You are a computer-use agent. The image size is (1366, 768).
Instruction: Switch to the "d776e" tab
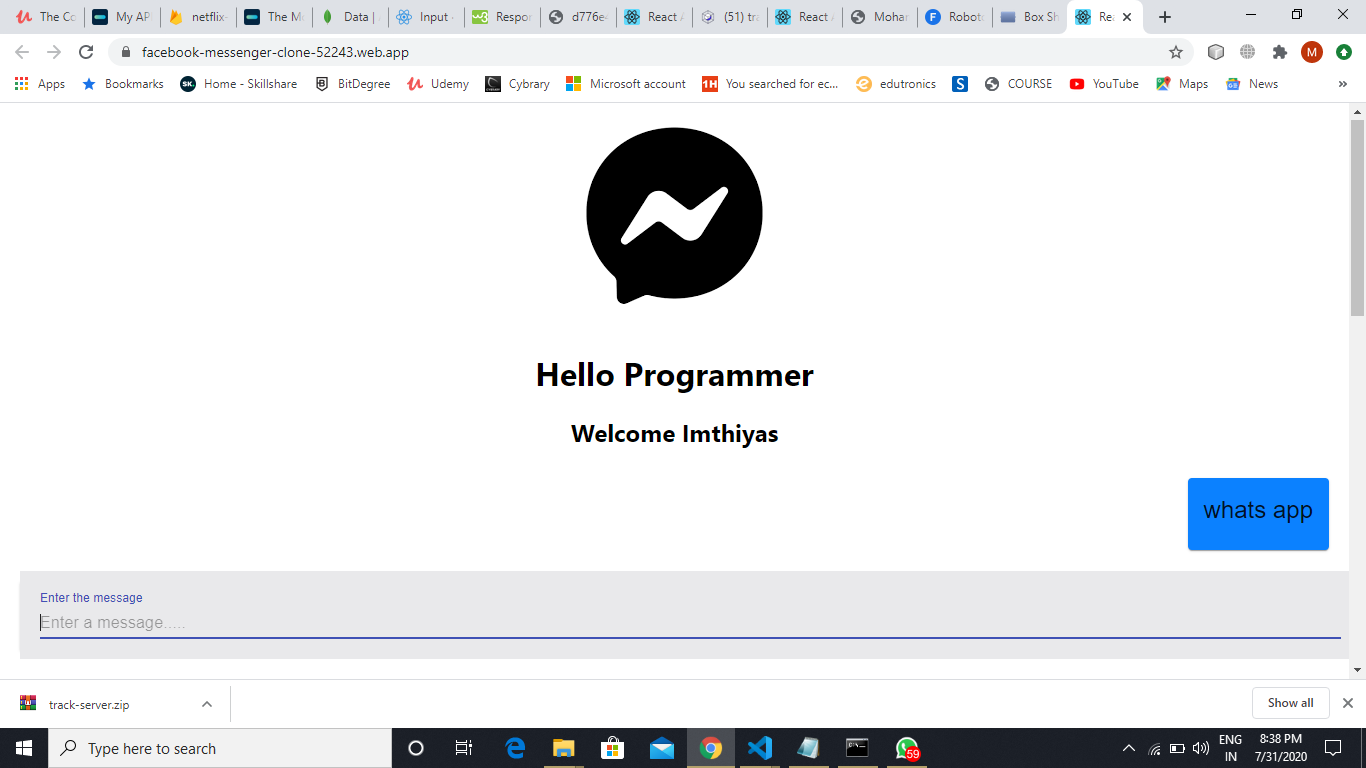pyautogui.click(x=577, y=17)
